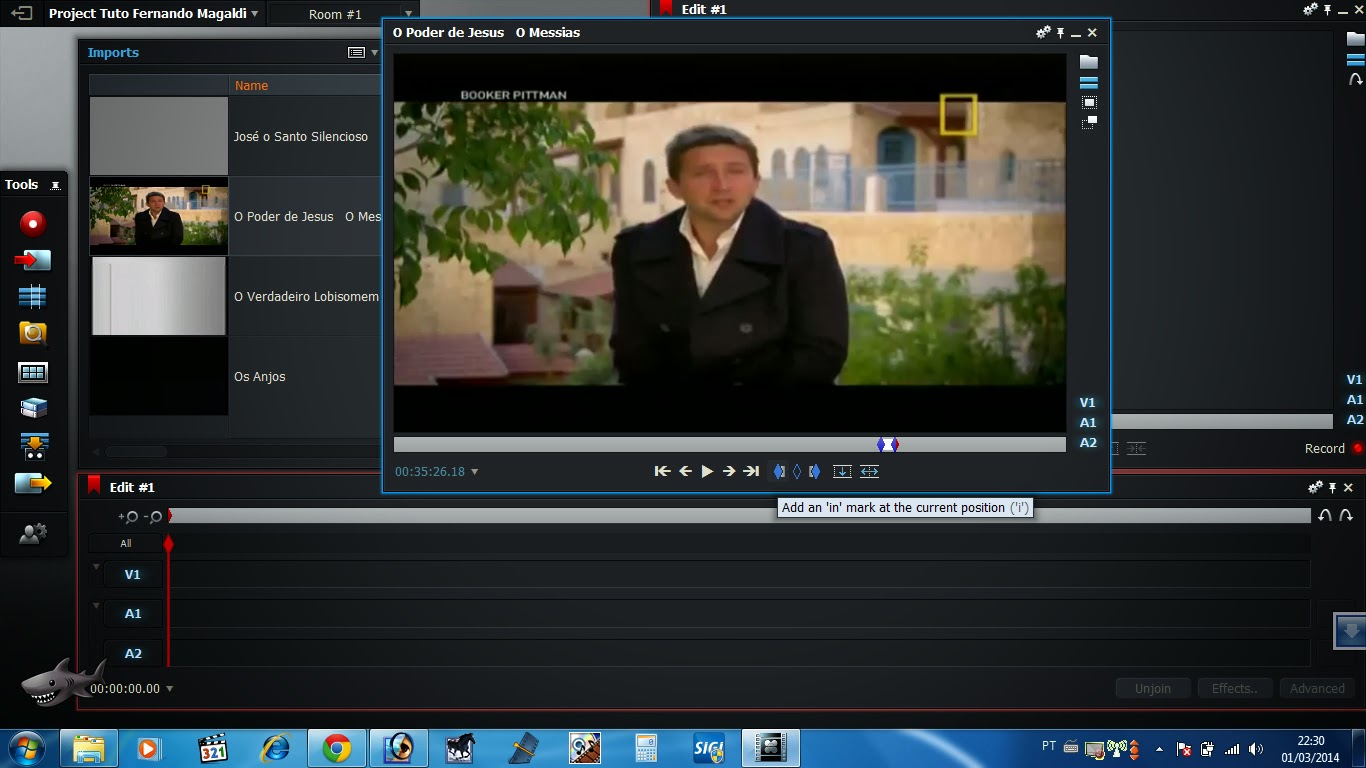Screen dimensions: 1366x768
Task: Open the tape playout tool in Tools
Action: coord(33,446)
